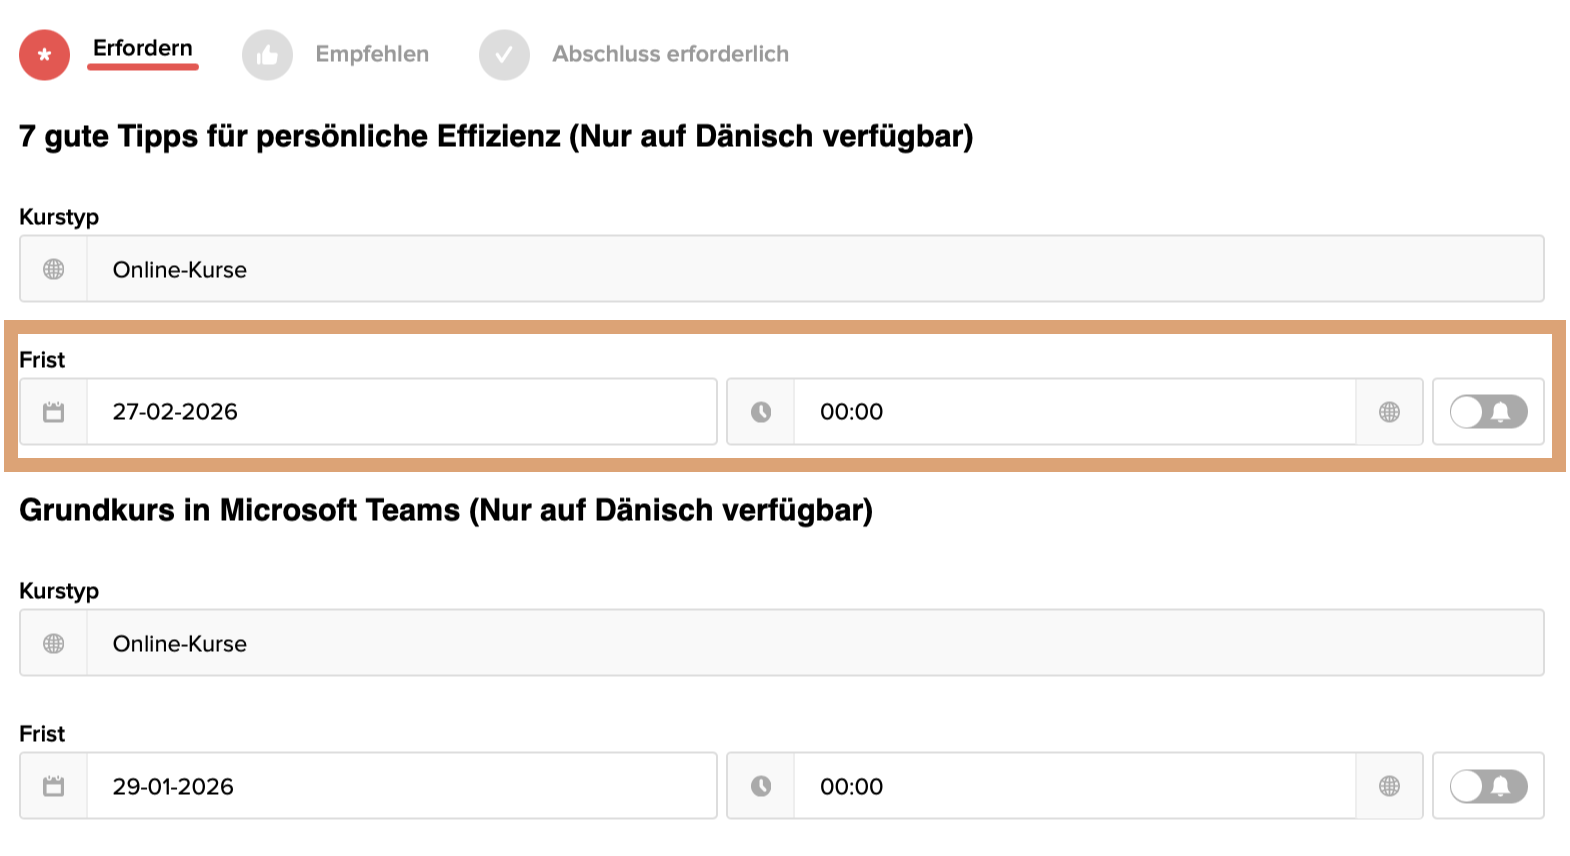1570x856 pixels.
Task: Click globe icon in the first Kurstyp field
Action: (54, 269)
